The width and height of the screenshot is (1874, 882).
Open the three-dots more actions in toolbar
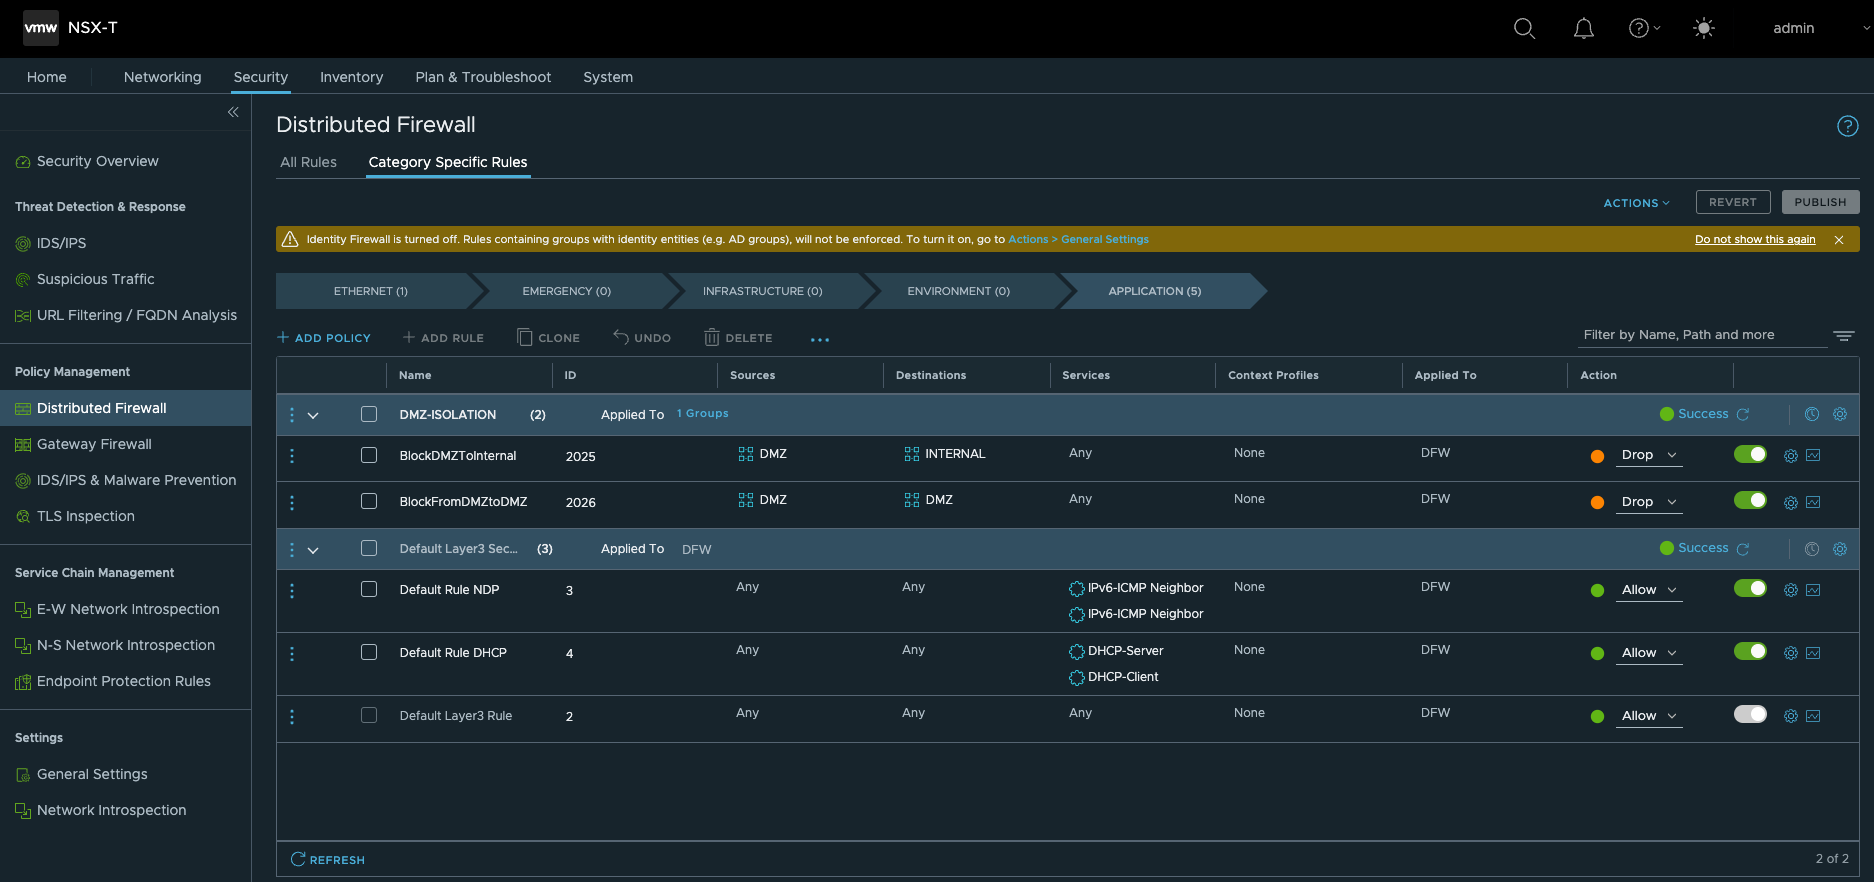click(x=820, y=339)
